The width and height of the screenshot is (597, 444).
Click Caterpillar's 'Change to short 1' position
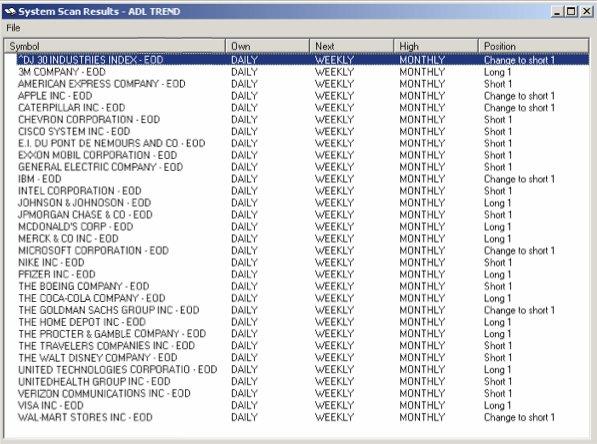coord(519,107)
